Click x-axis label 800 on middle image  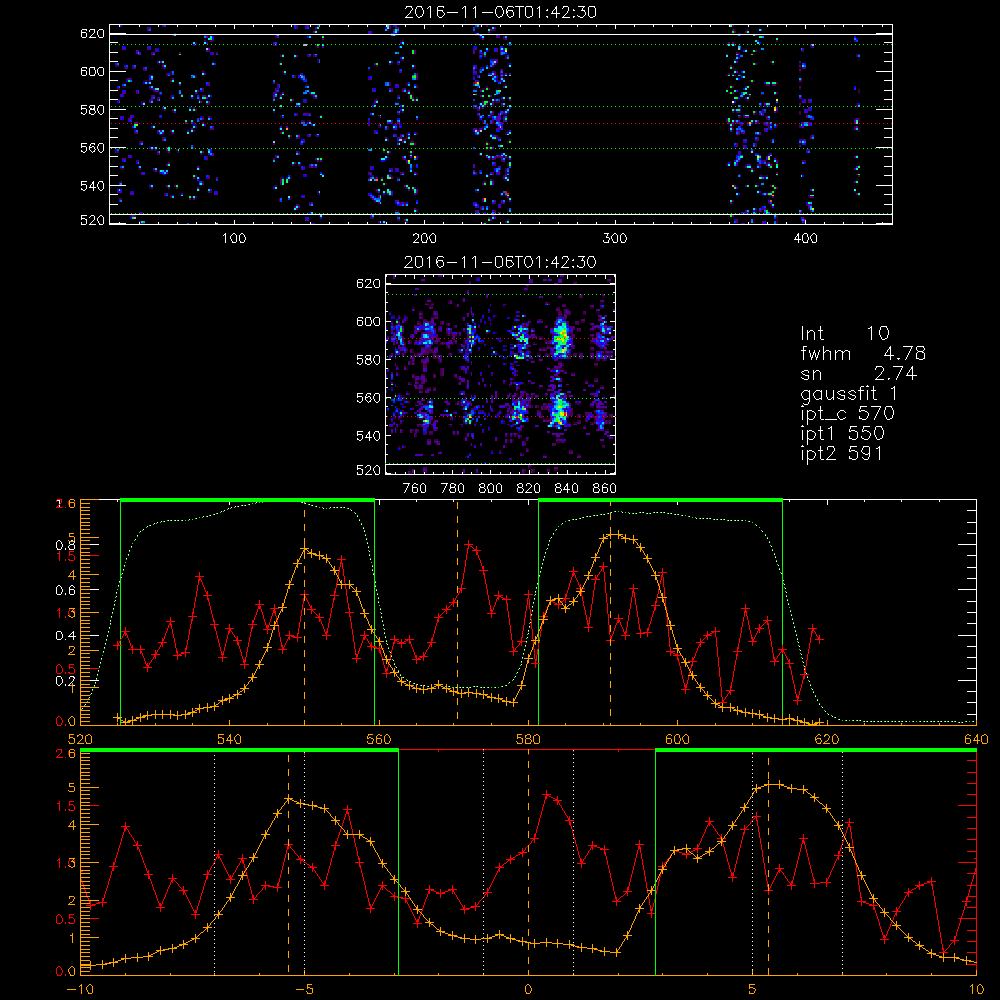[x=490, y=489]
